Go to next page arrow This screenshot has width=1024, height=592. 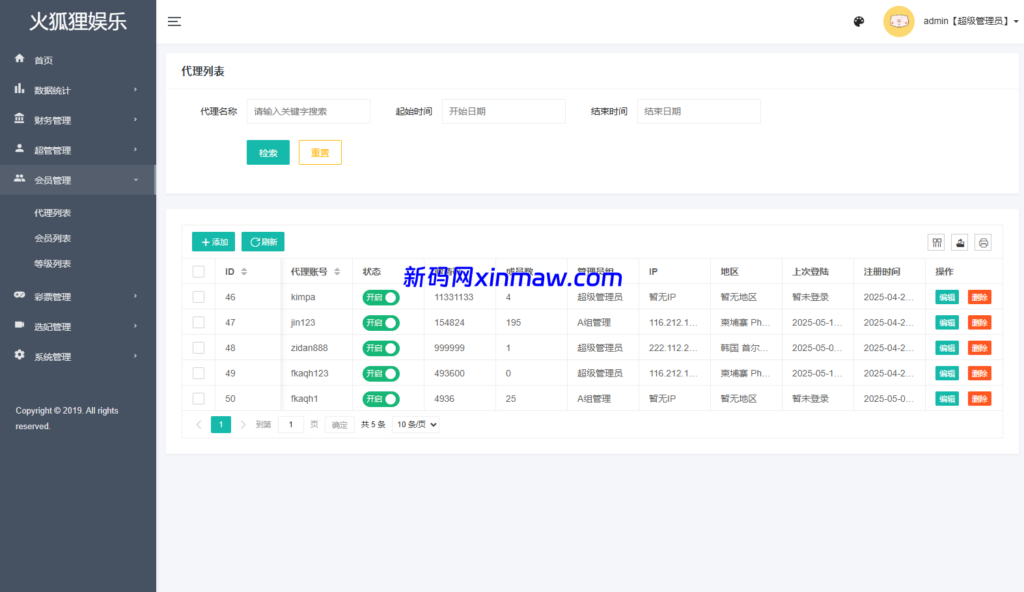pos(243,425)
